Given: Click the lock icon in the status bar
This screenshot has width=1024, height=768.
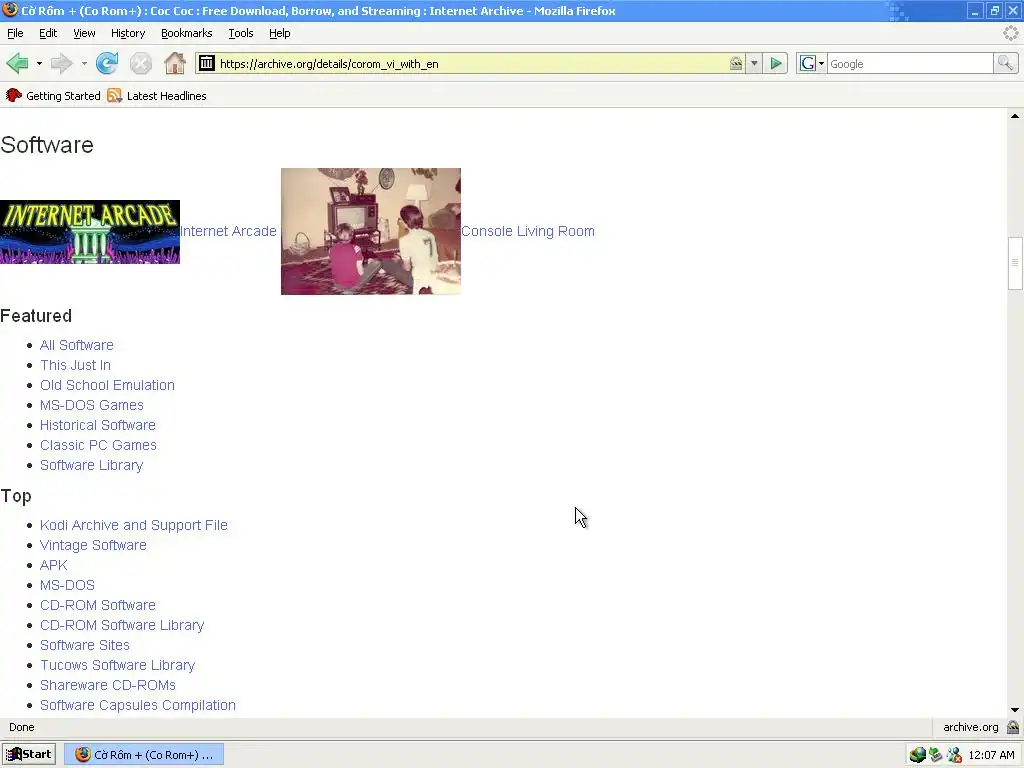Looking at the screenshot, I should click(1013, 727).
